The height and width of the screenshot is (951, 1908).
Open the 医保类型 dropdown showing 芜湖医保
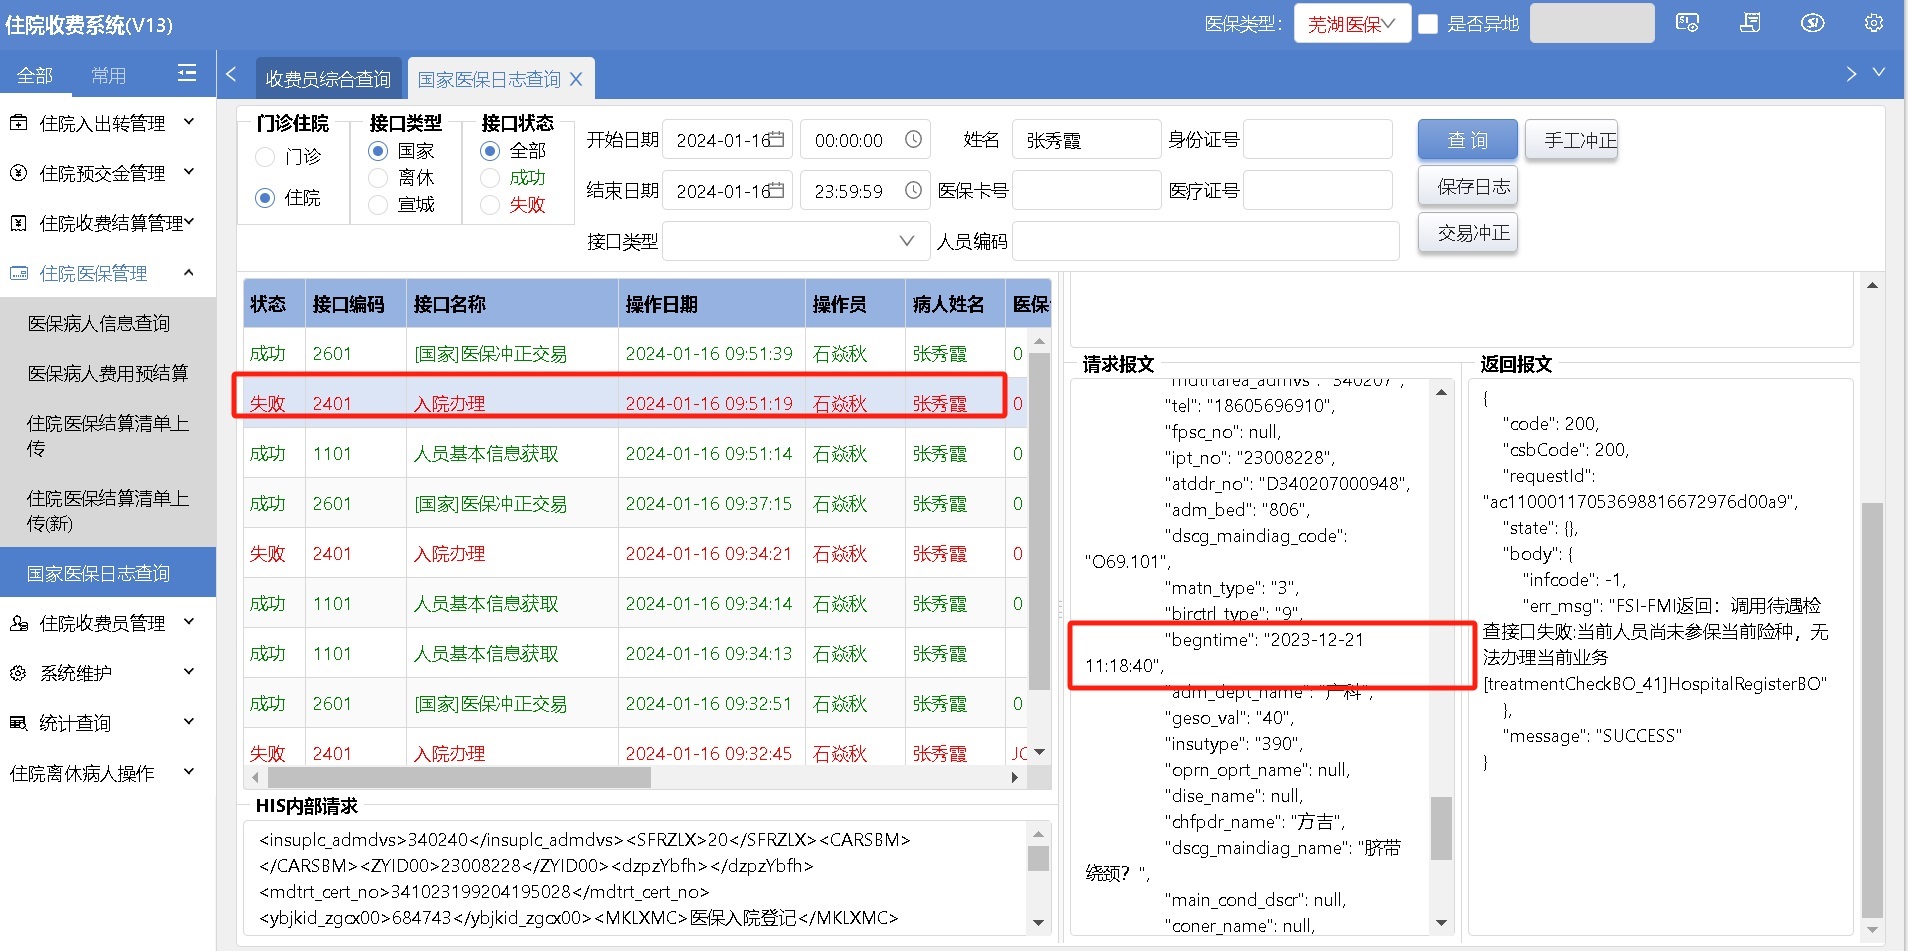(x=1352, y=24)
